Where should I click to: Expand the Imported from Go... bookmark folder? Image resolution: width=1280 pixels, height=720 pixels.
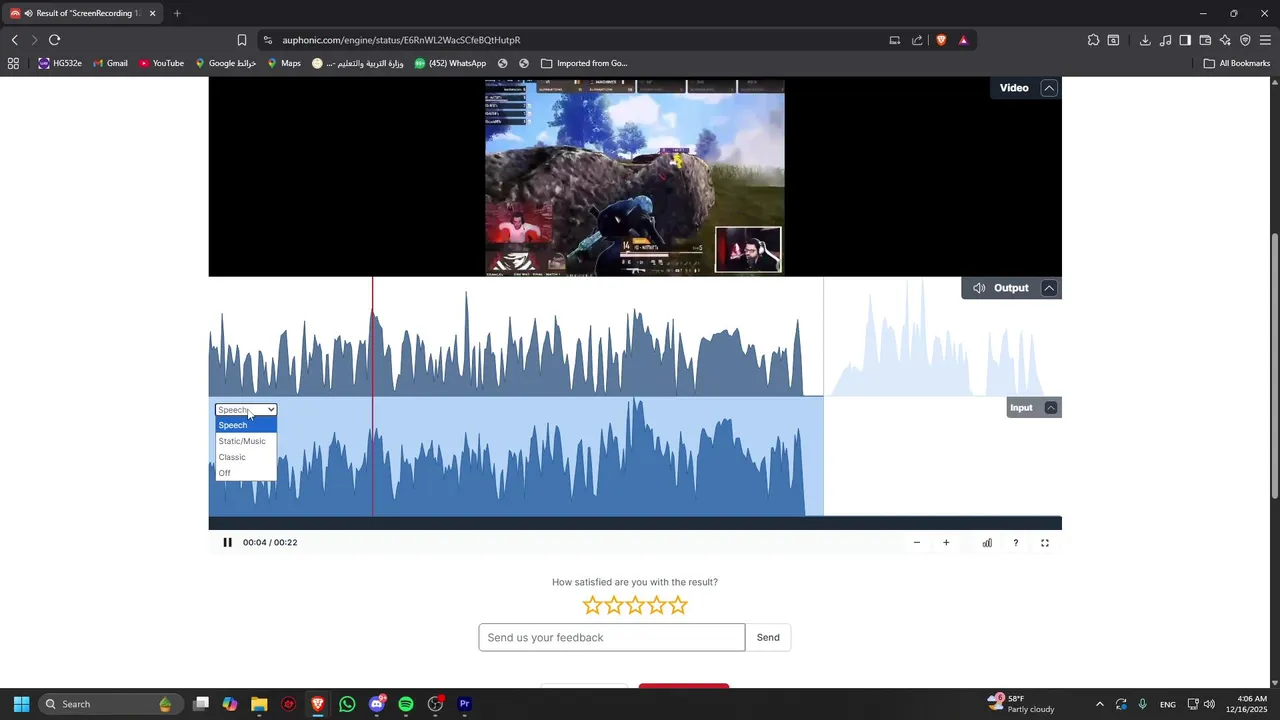click(x=584, y=63)
